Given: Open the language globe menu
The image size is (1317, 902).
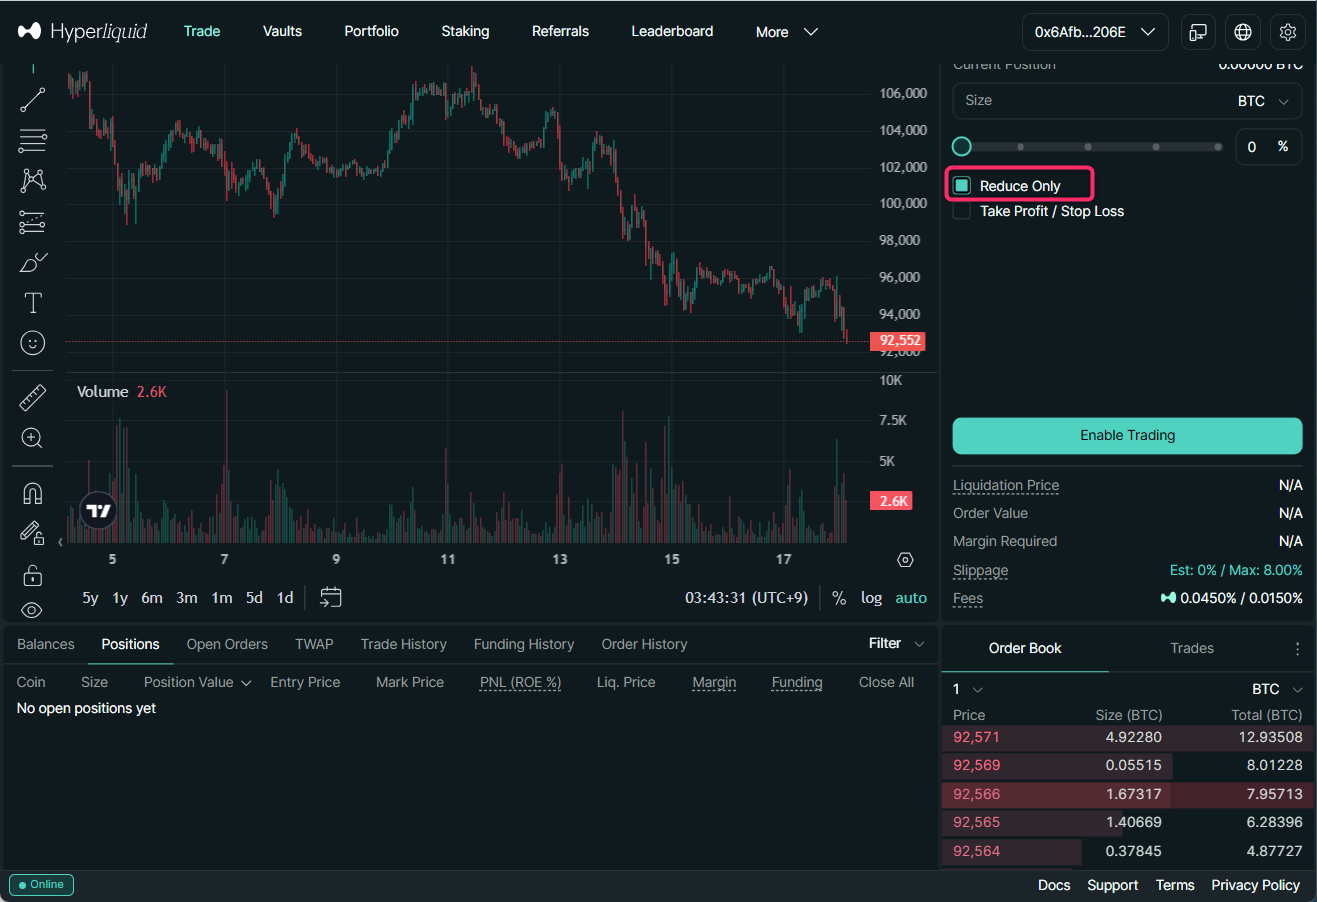Looking at the screenshot, I should [x=1243, y=32].
